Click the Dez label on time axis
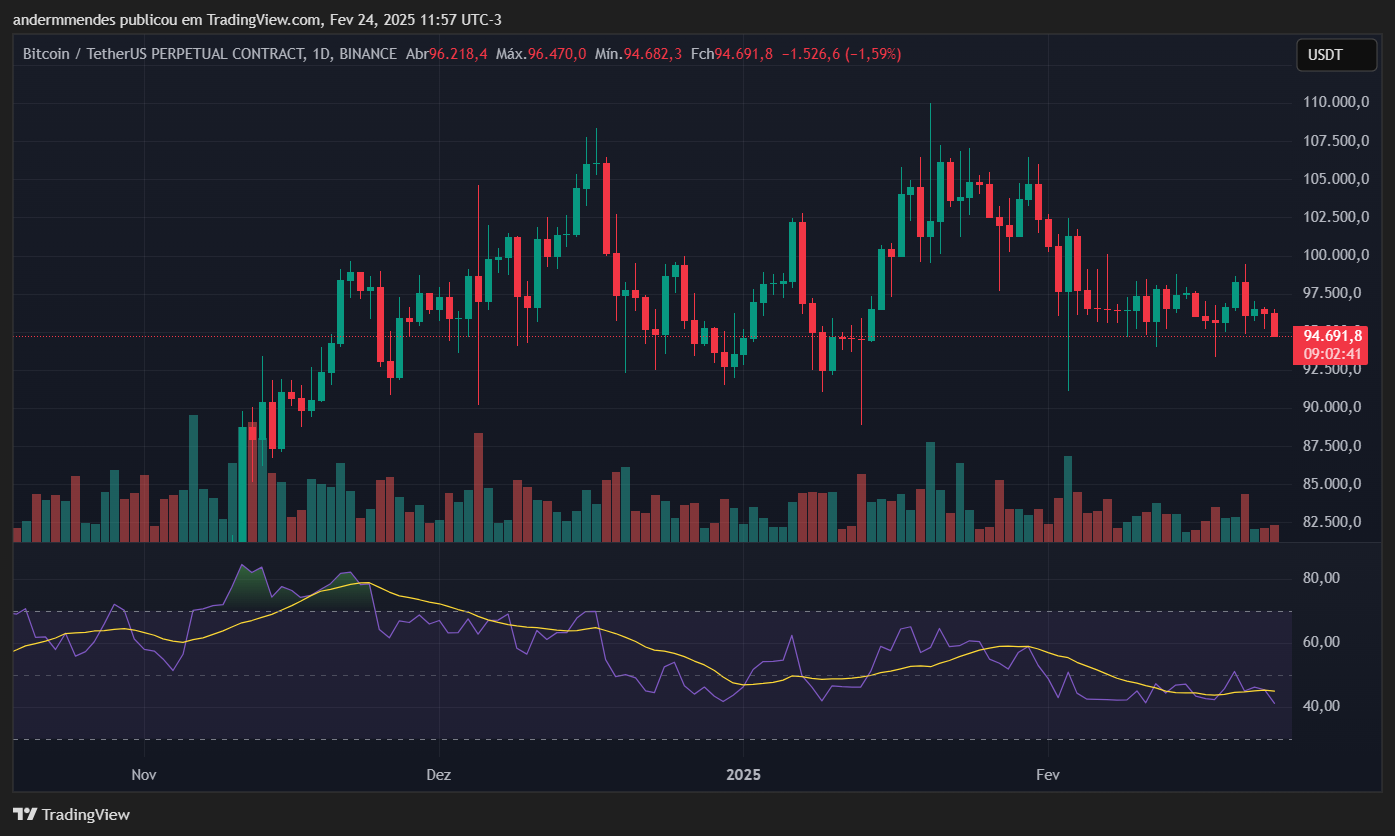 [x=438, y=775]
